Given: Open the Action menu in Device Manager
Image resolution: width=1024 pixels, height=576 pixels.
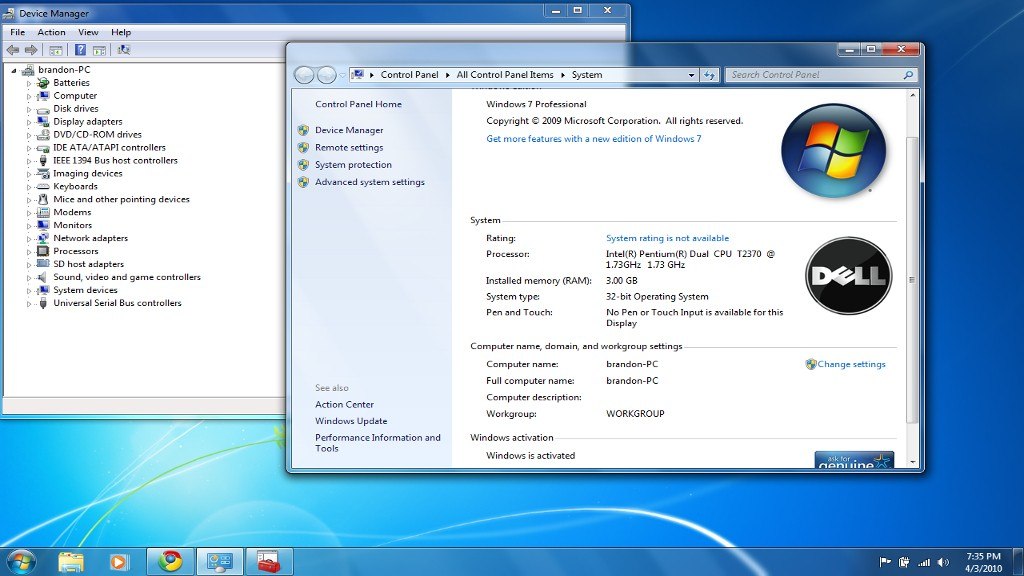Looking at the screenshot, I should [x=51, y=31].
